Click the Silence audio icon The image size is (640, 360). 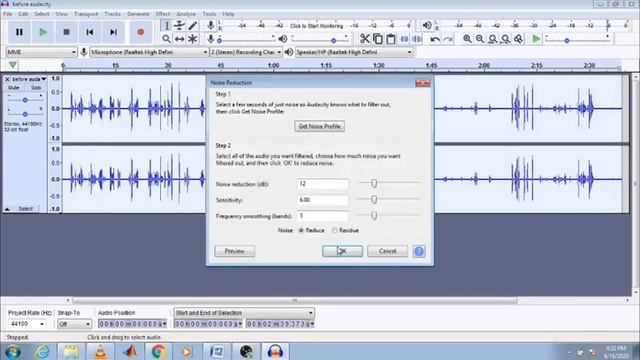tap(417, 39)
